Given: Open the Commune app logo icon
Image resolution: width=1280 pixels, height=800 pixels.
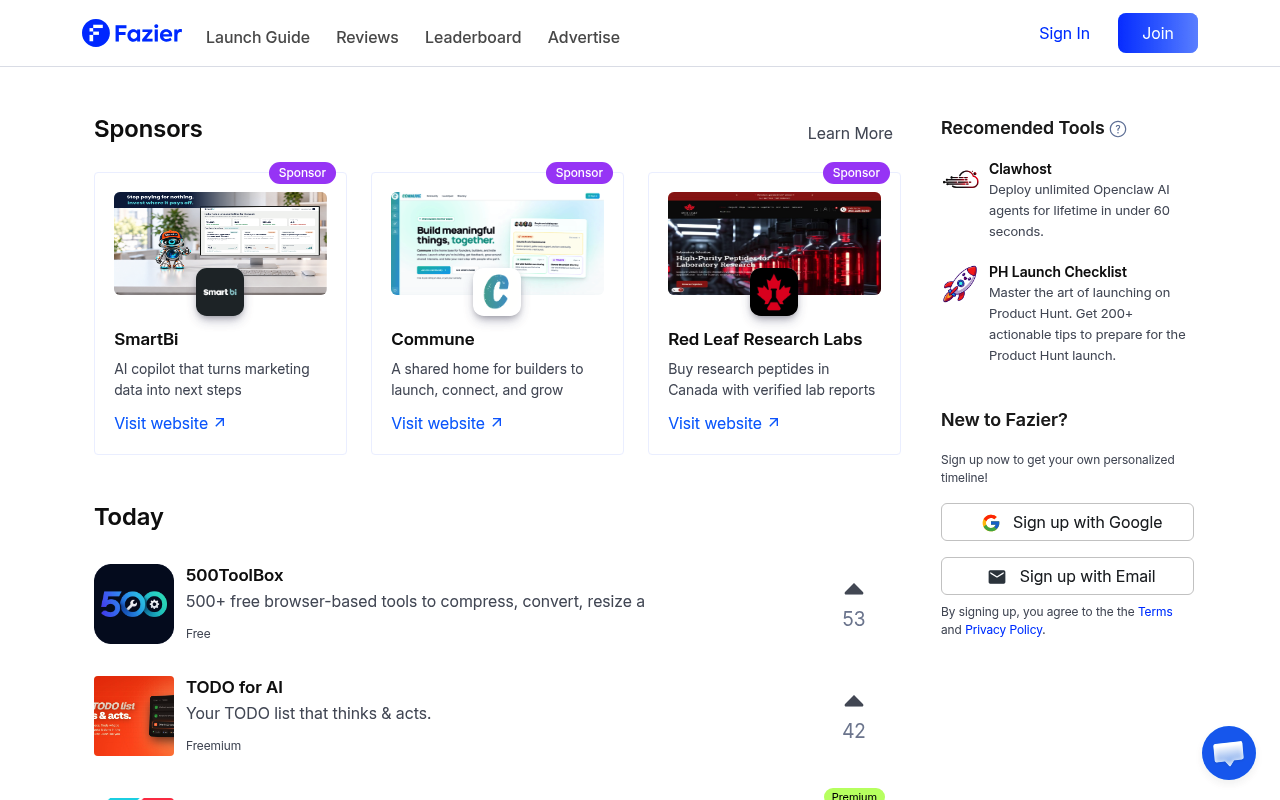Looking at the screenshot, I should click(497, 292).
